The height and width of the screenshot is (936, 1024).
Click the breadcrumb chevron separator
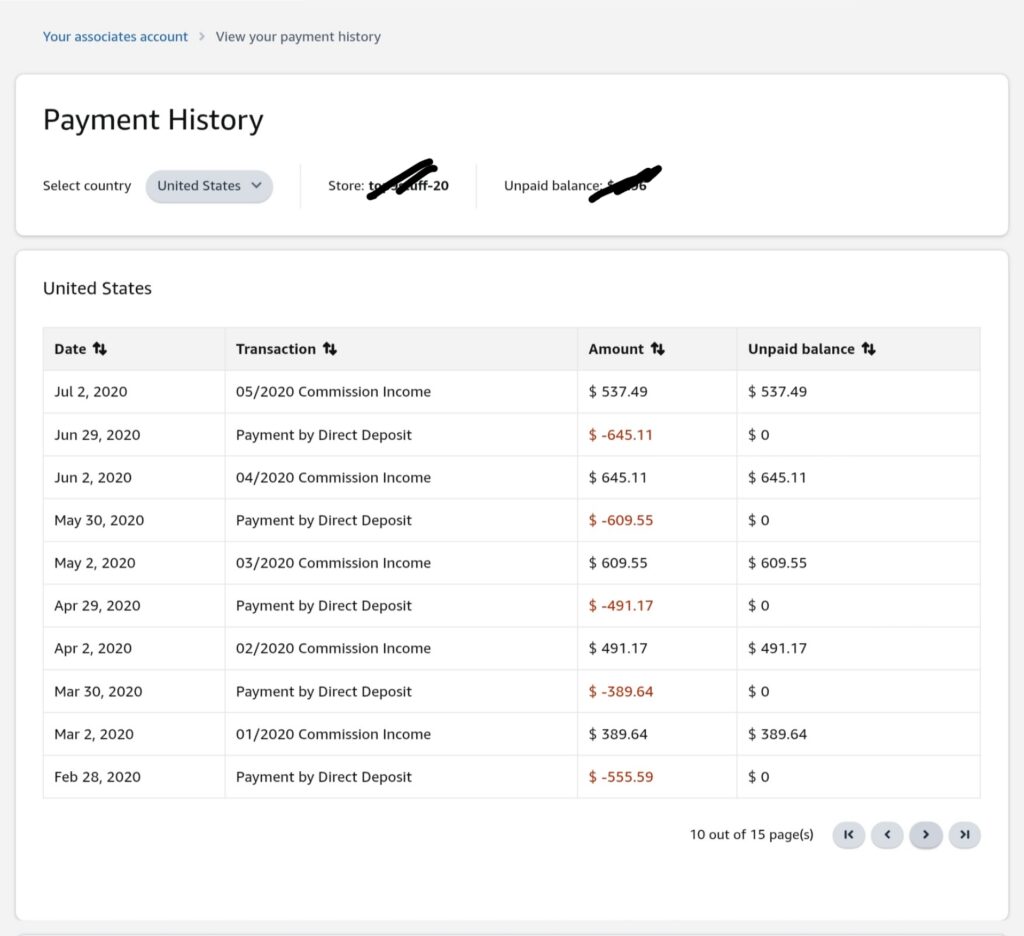click(202, 37)
